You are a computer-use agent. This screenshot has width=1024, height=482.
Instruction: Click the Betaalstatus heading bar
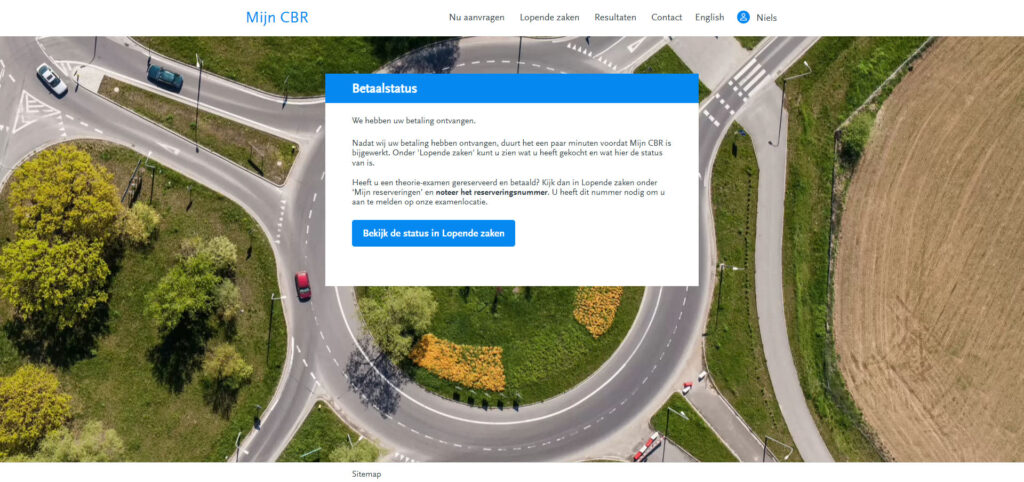pos(511,88)
